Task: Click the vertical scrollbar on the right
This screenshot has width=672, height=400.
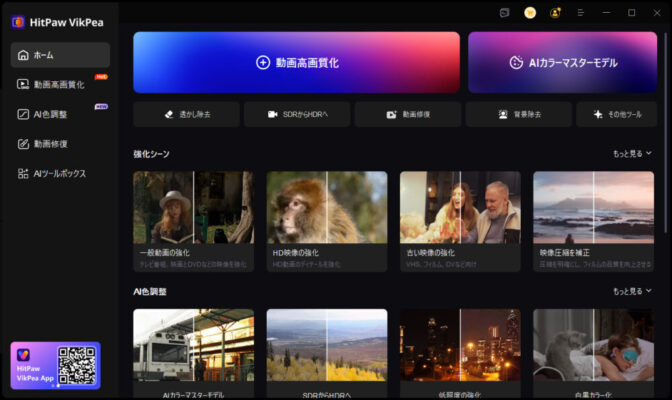Action: [x=666, y=133]
